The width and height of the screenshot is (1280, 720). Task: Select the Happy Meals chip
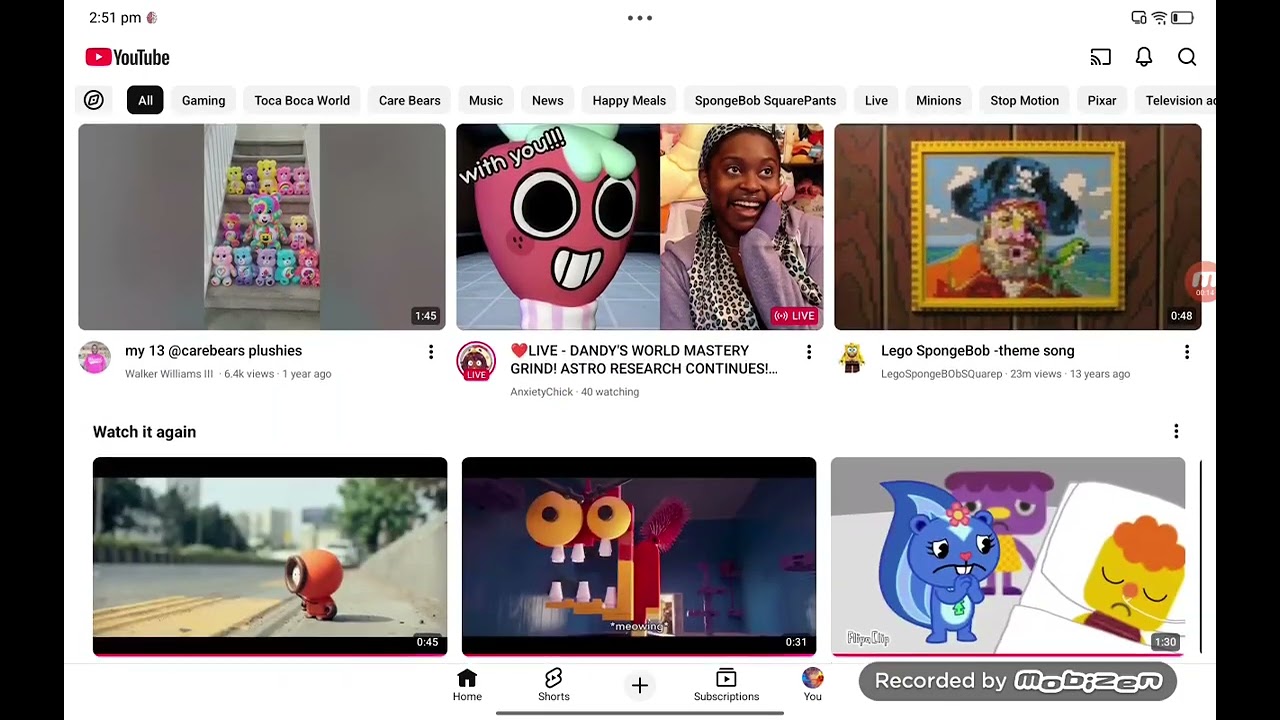pyautogui.click(x=629, y=100)
